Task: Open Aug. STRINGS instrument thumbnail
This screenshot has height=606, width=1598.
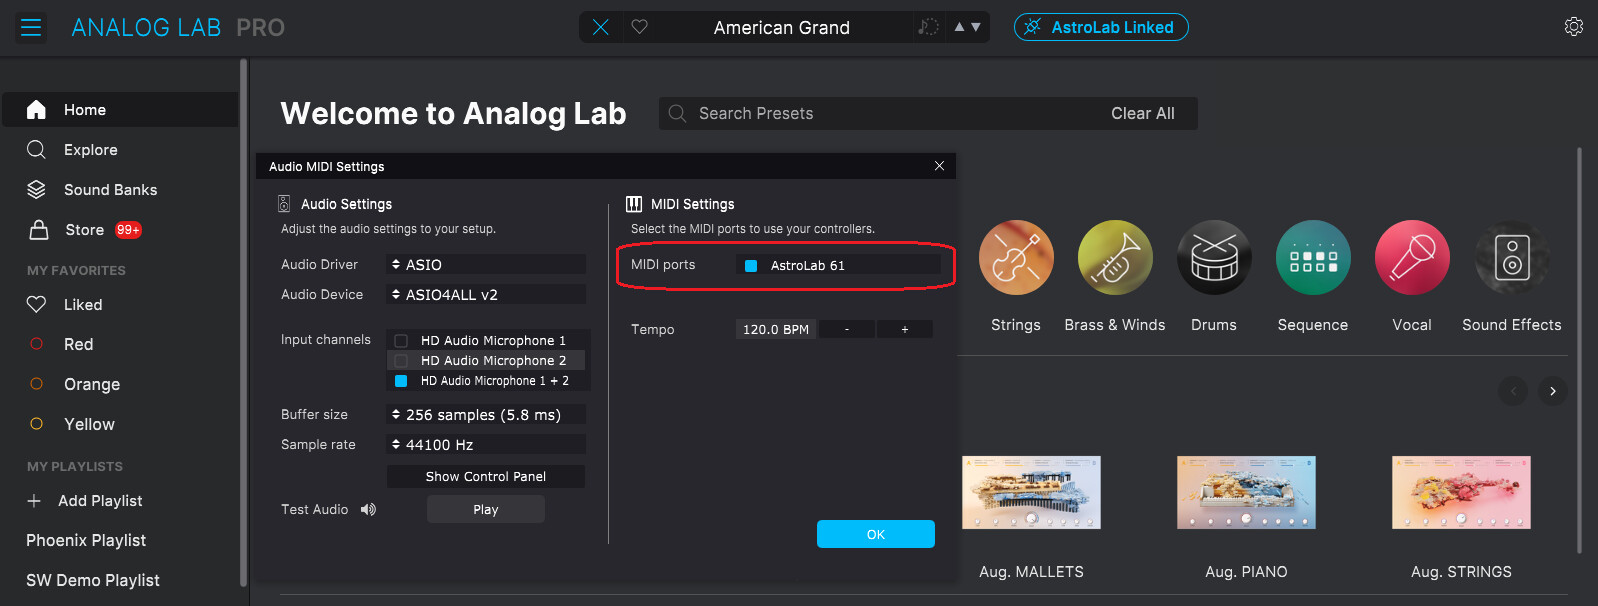Action: [1461, 492]
